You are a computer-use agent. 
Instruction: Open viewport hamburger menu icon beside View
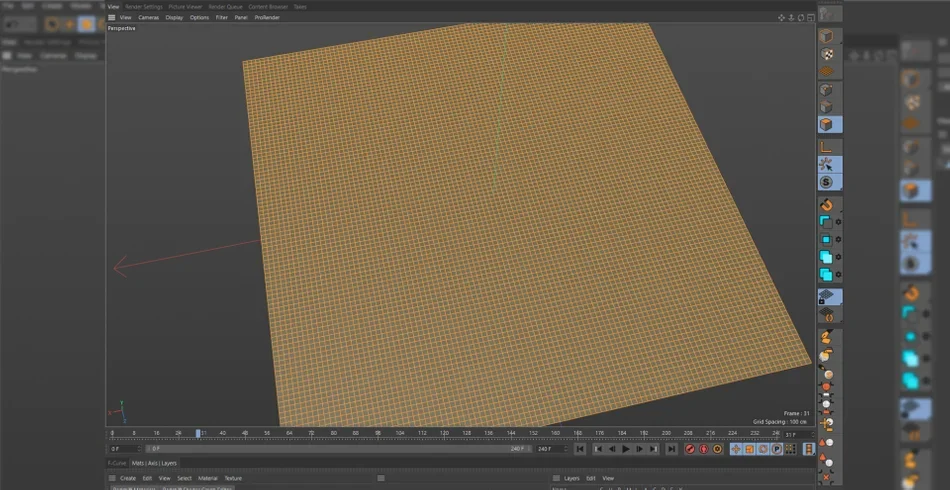(111, 18)
